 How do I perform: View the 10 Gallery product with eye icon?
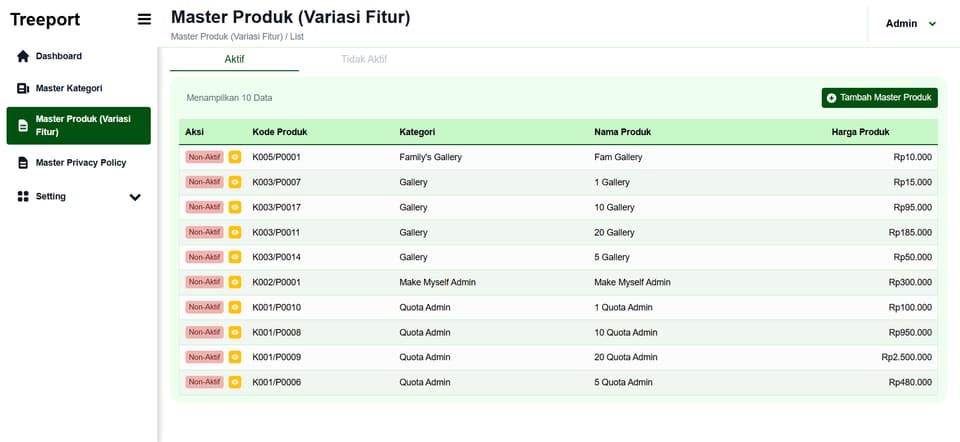tap(234, 208)
